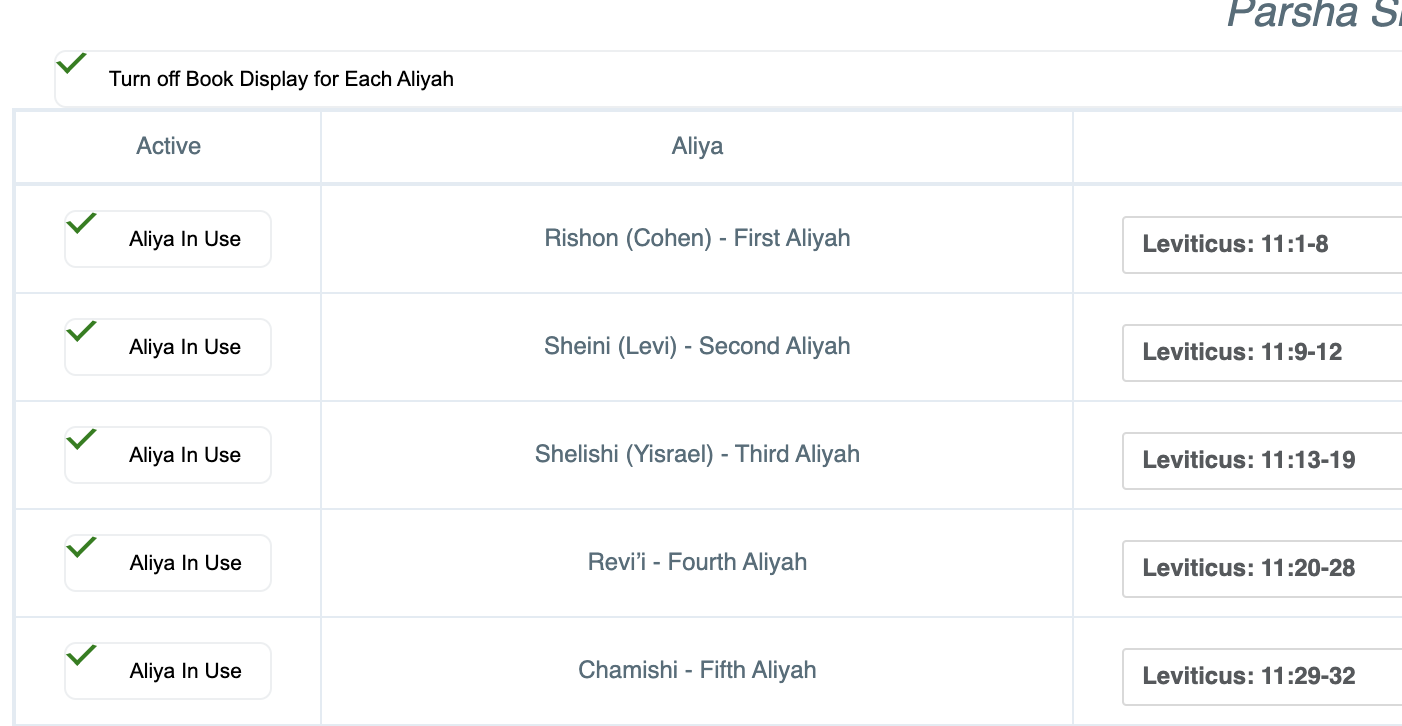Click Chamishi - Fifth Aliyah label
1402x726 pixels.
click(x=697, y=670)
